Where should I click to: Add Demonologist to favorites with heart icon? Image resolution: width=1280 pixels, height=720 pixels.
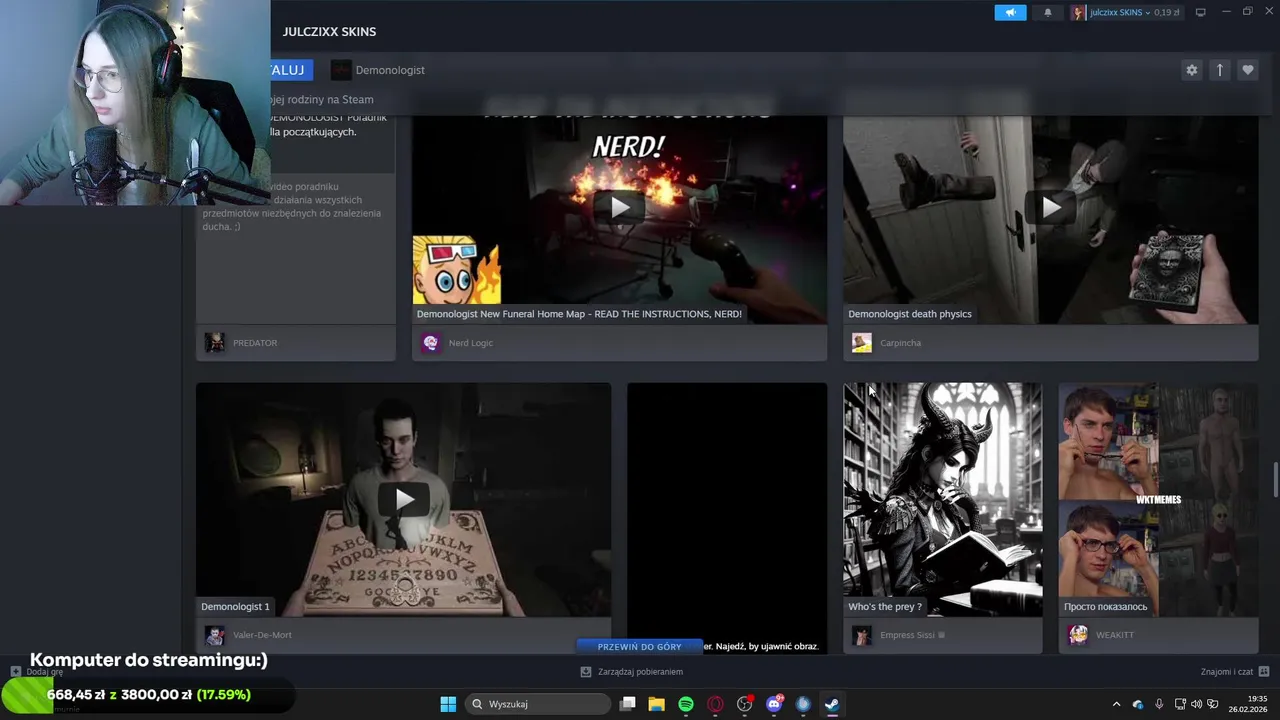[x=1247, y=70]
